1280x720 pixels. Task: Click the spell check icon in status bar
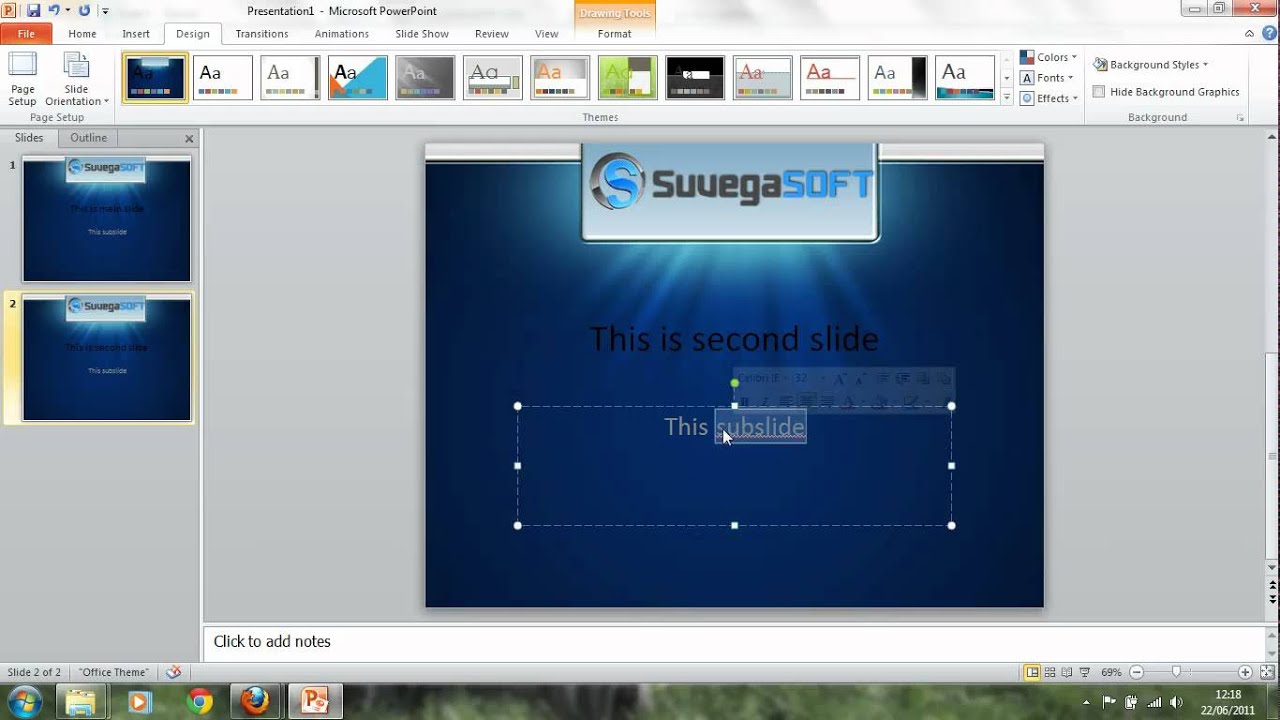coord(174,672)
